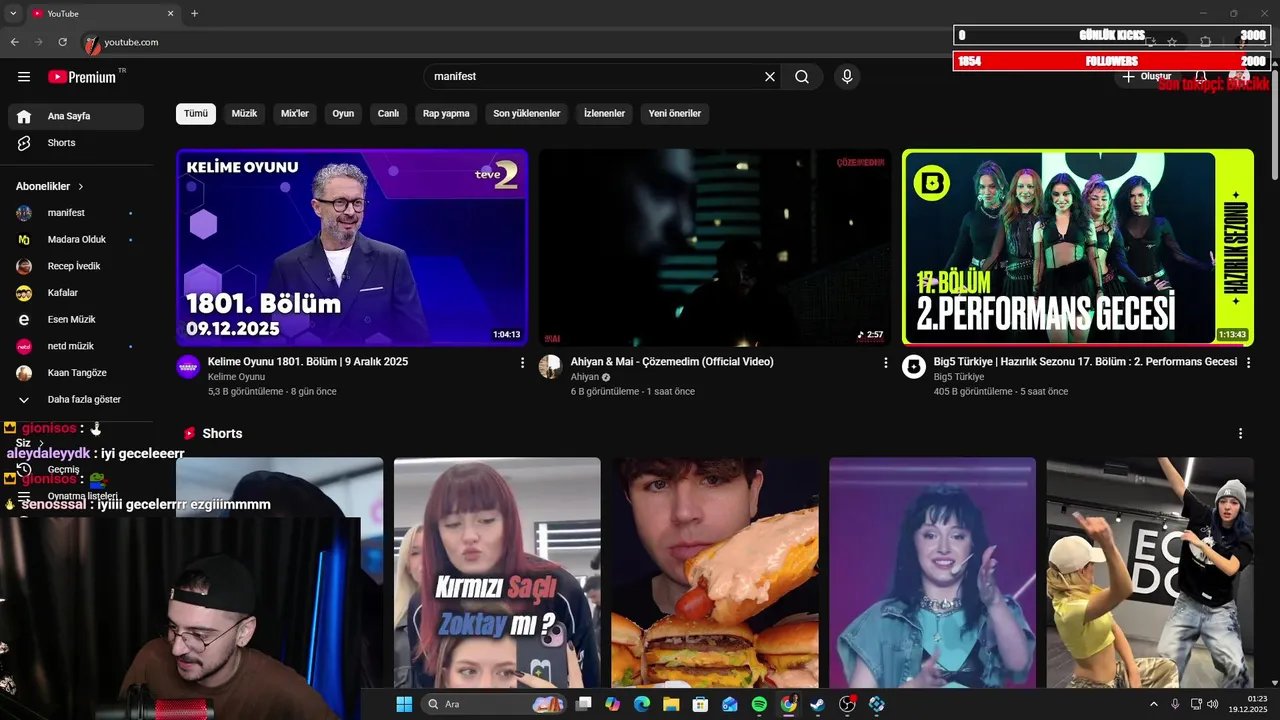Screen dimensions: 1280x720
Task: Click the taskbar search box 'Ara'
Action: [x=493, y=704]
